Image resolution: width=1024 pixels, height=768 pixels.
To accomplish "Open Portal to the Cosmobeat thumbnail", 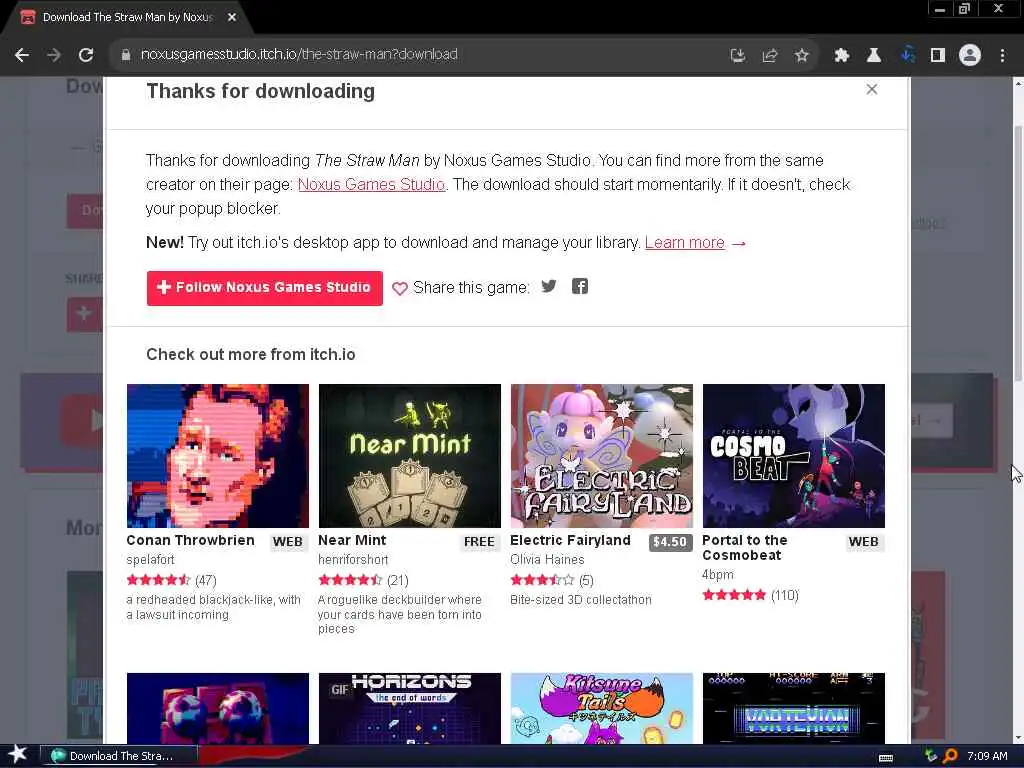I will 793,456.
